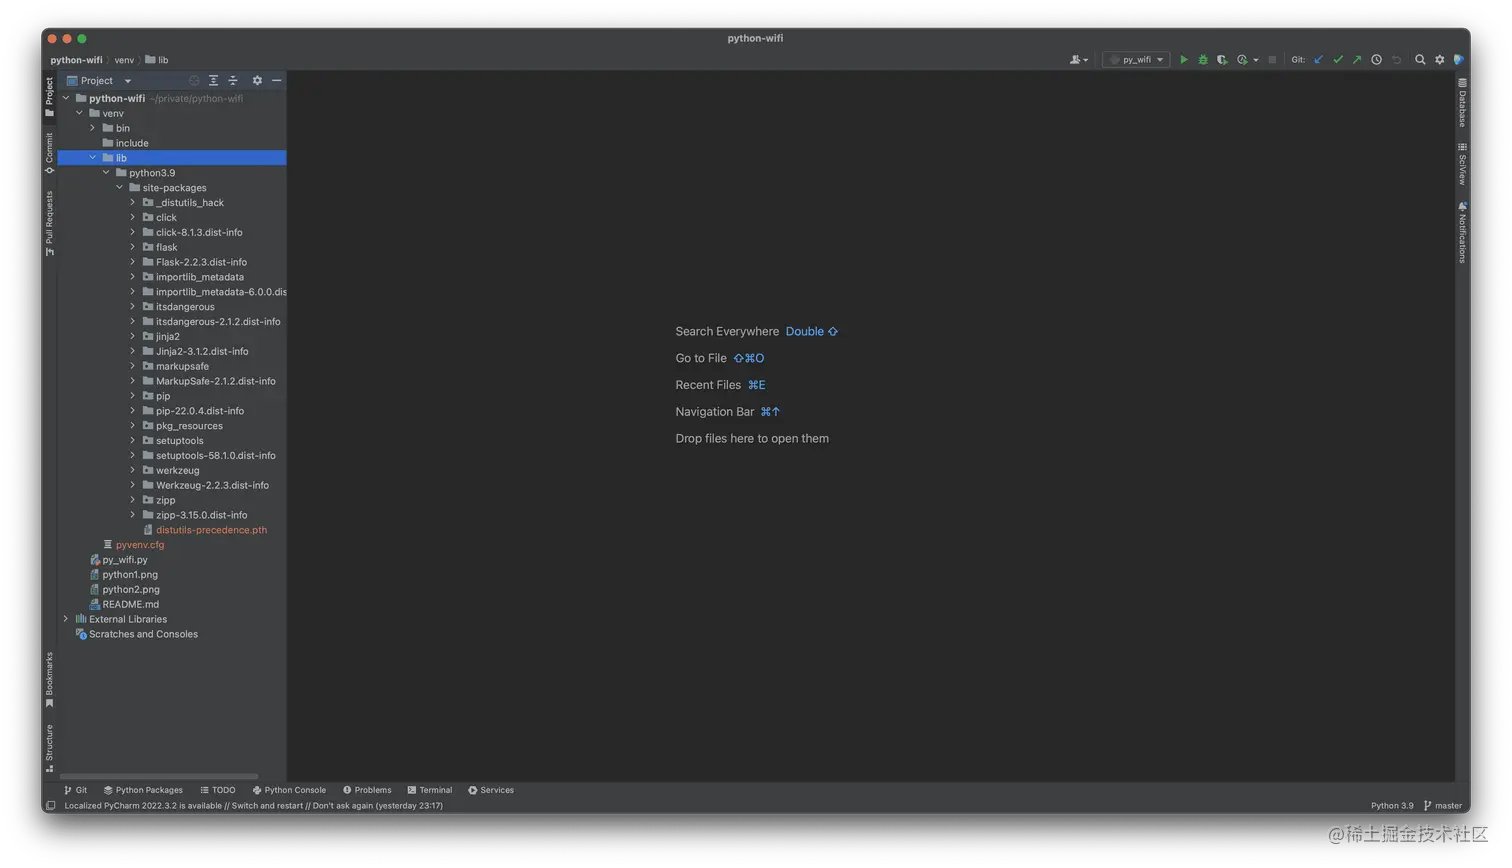Open the Bookmarks side tab
The height and width of the screenshot is (868, 1512).
[x=49, y=680]
